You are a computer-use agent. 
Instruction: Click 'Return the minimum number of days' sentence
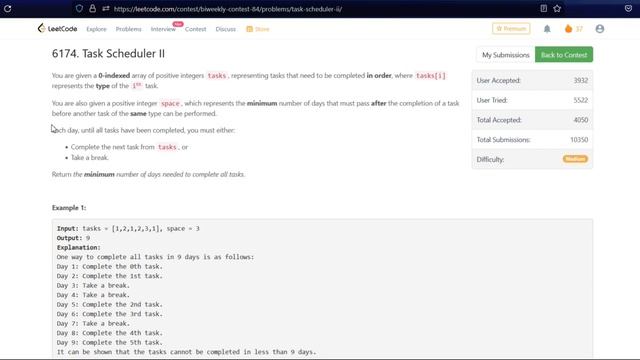coord(149,174)
